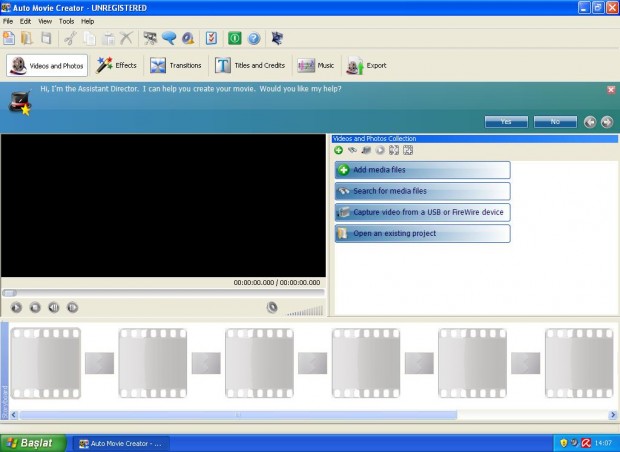The width and height of the screenshot is (620, 452).
Task: Click the Add media files button
Action: pos(423,170)
